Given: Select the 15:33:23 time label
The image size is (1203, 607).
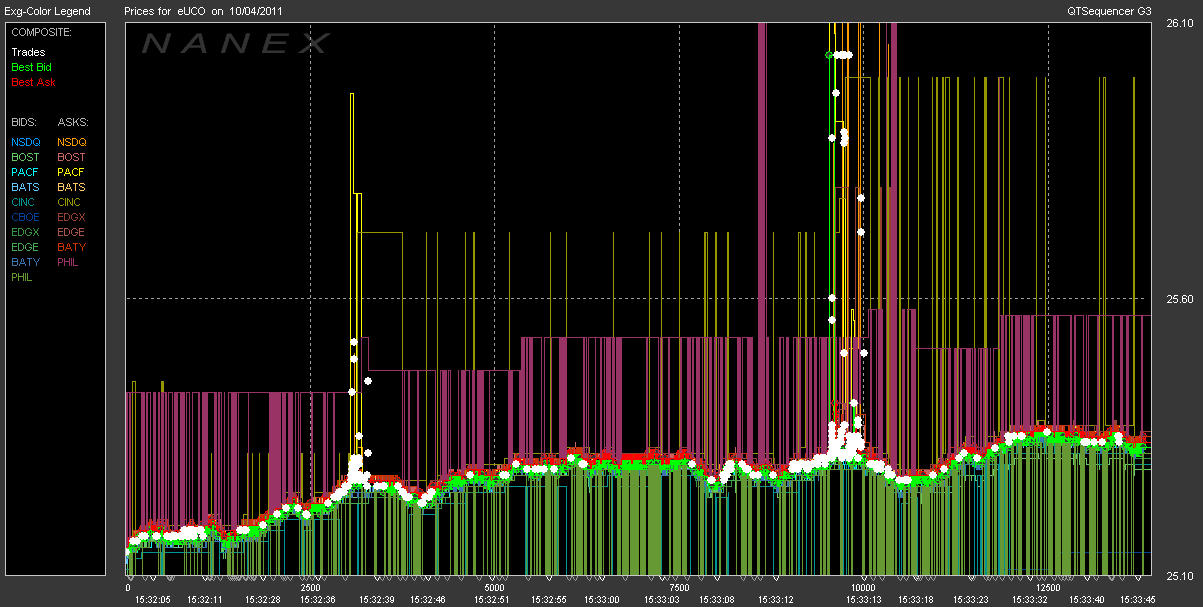Looking at the screenshot, I should point(970,599).
